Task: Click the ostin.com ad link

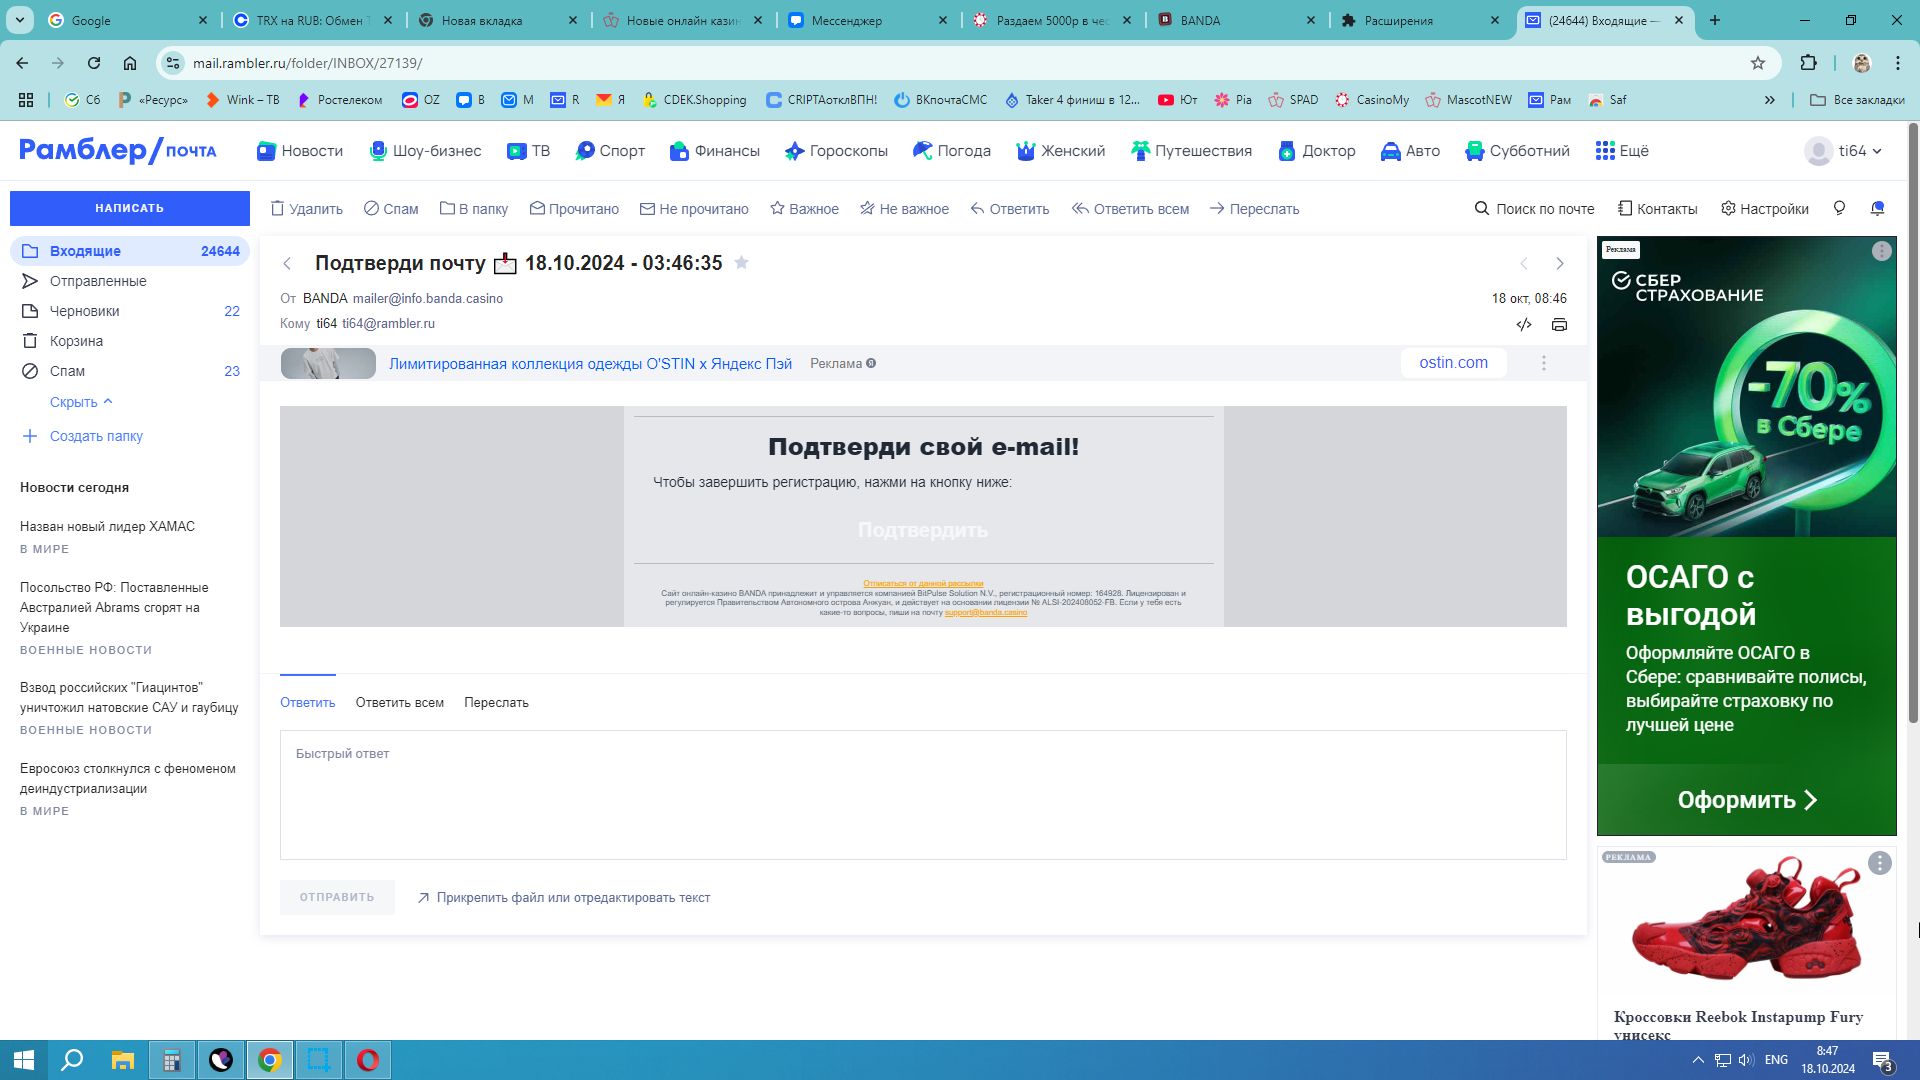Action: (1453, 363)
